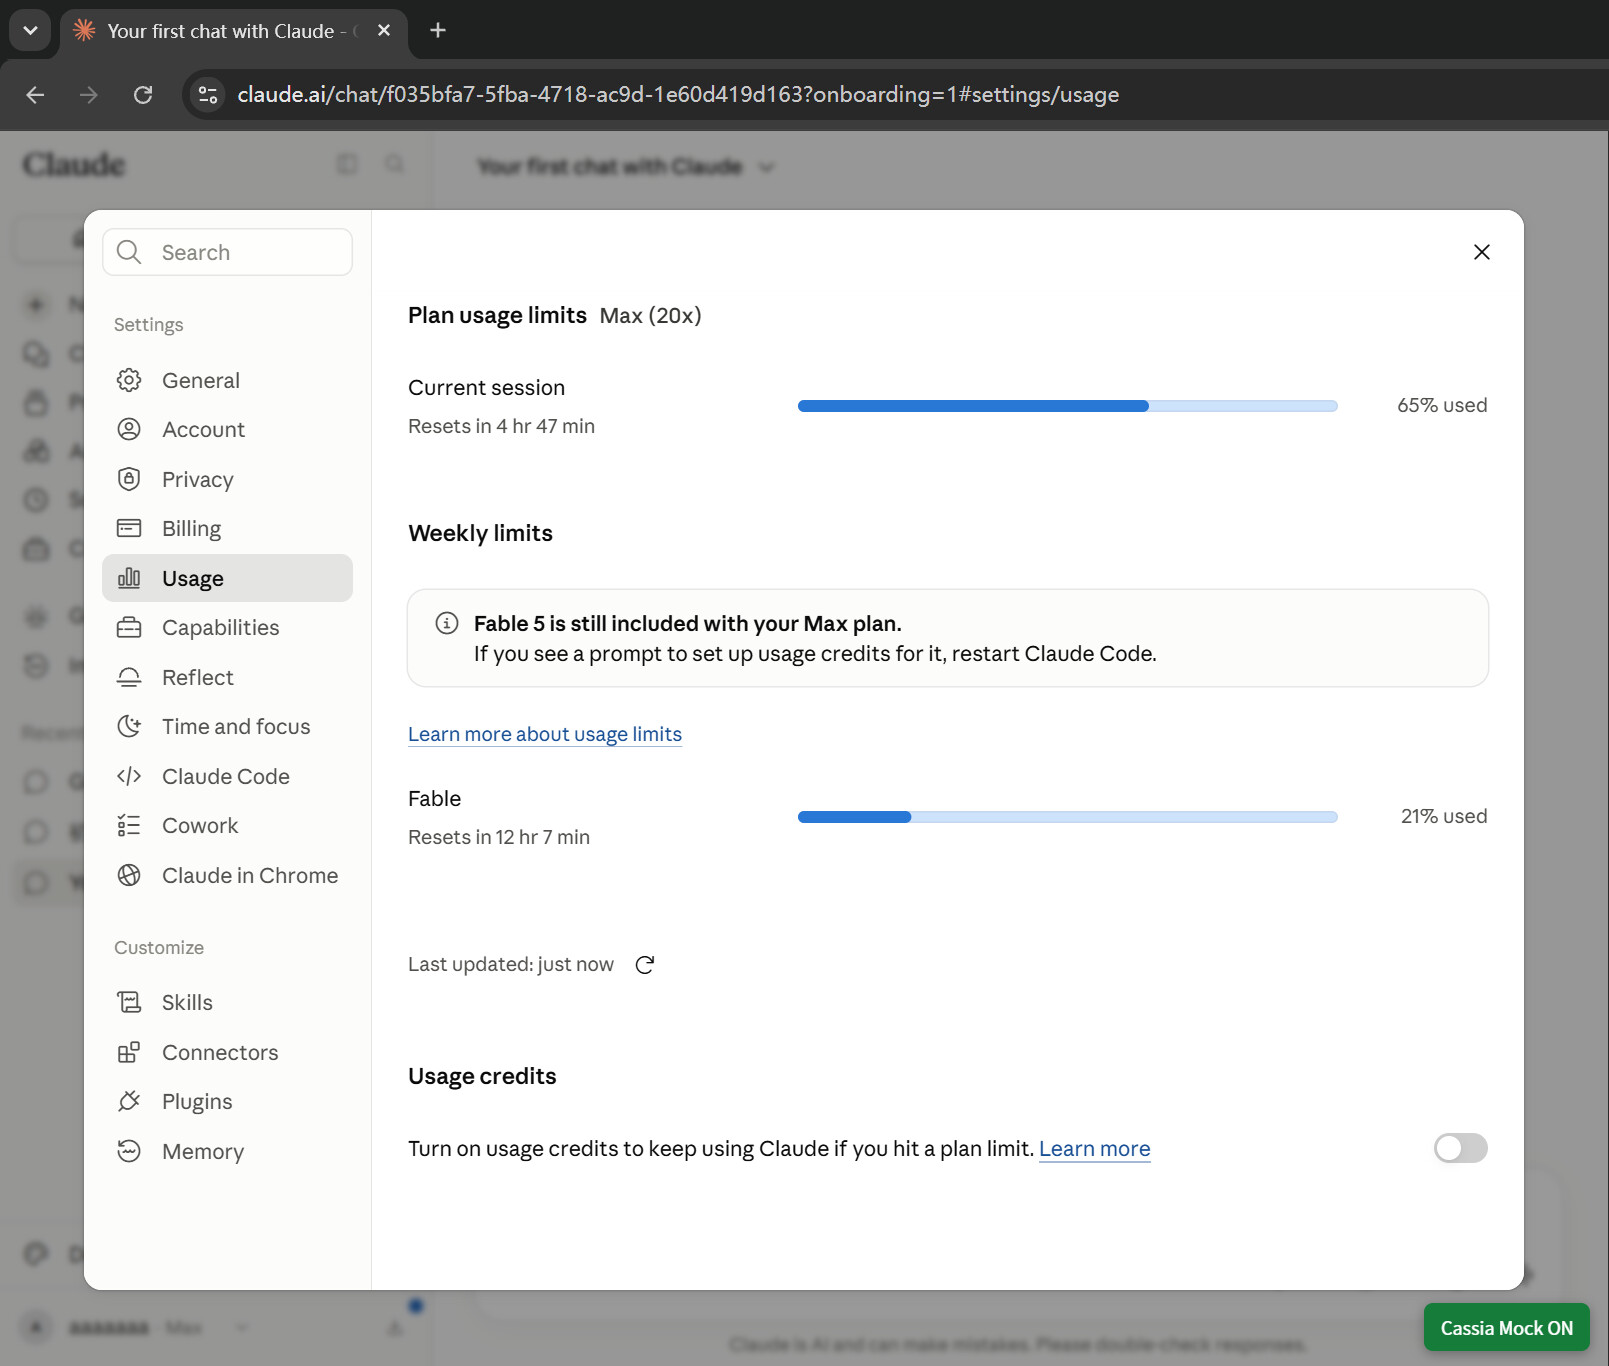Follow 'Learn more' link for usage credits

click(1095, 1148)
